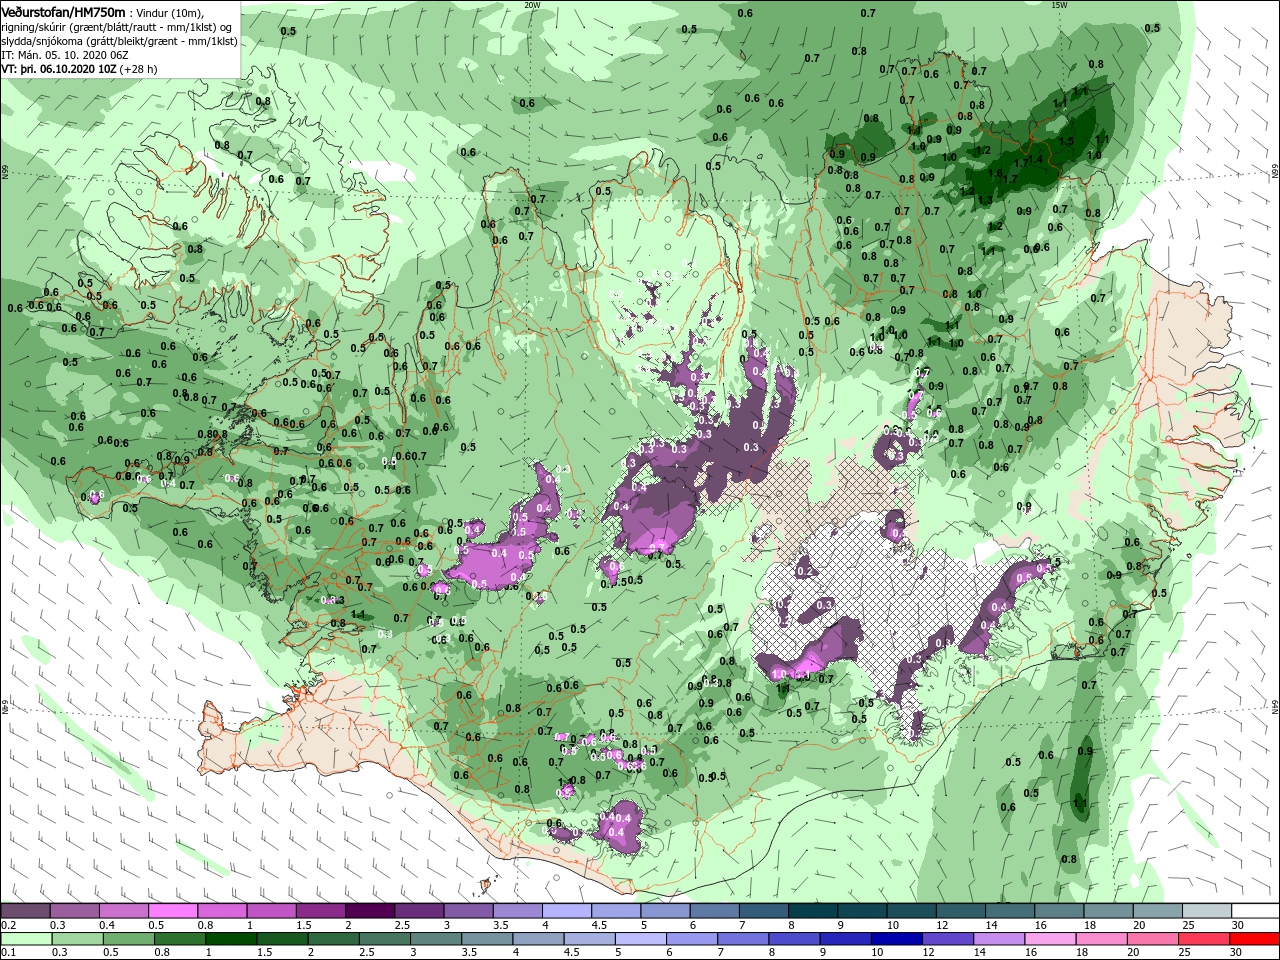
Task: Pick lower legend deep blue swatch between 10 and 12
Action: (895, 939)
